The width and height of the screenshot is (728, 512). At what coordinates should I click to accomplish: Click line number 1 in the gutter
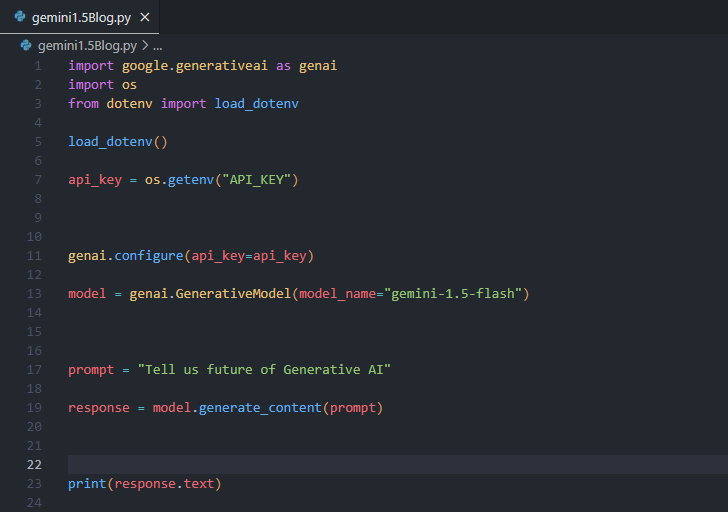click(x=38, y=66)
